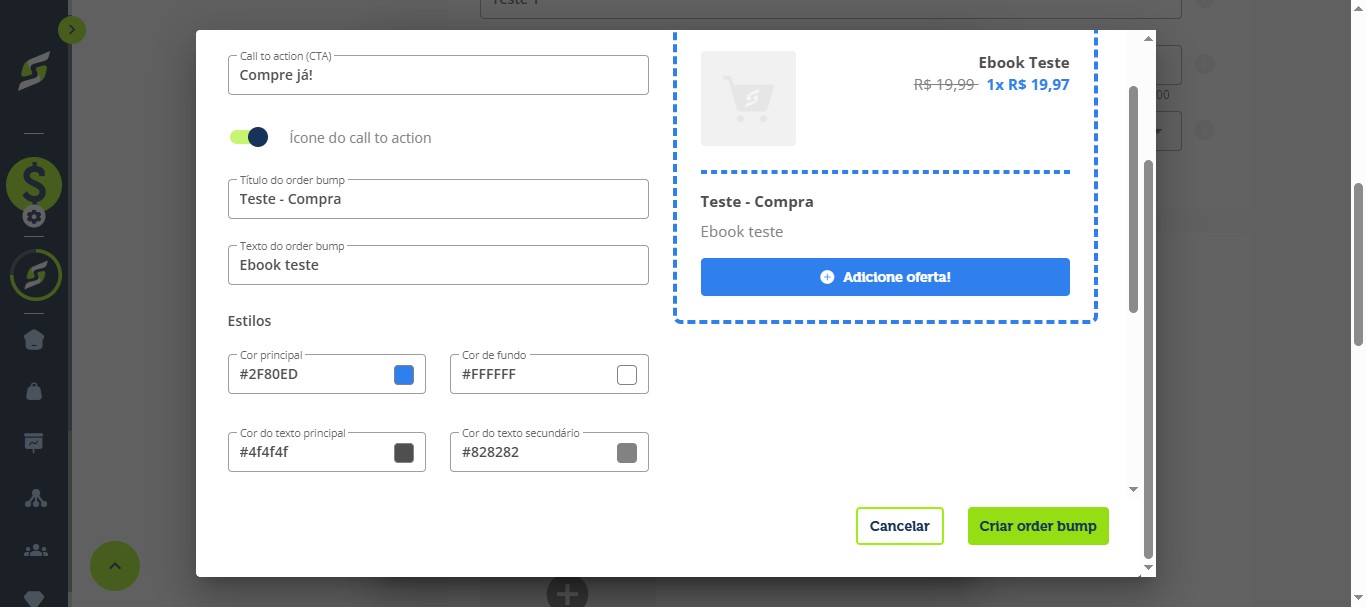Click the struck-through price R$ 19,99
Viewport: 1366px width, 607px height.
point(945,85)
